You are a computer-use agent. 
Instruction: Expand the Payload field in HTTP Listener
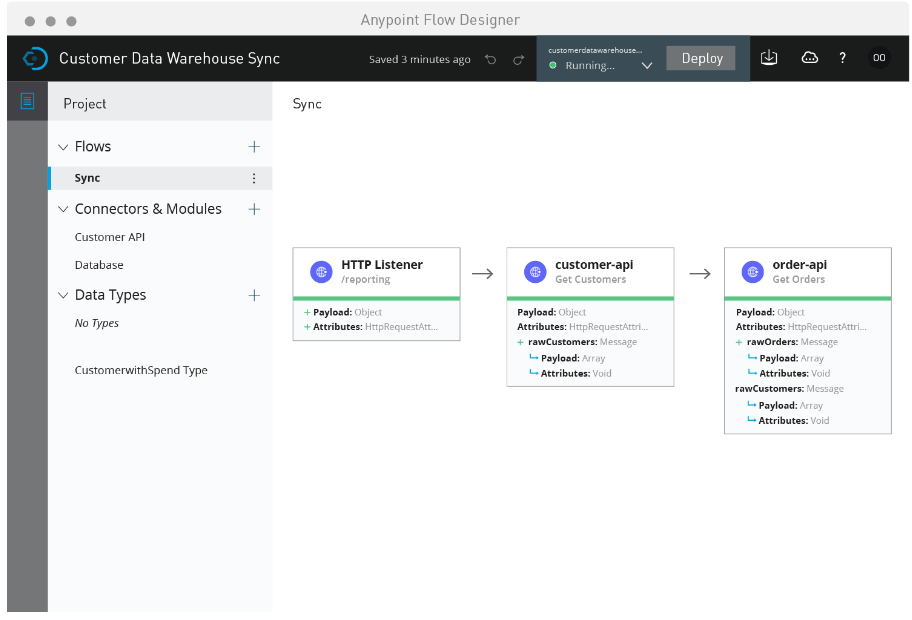pos(307,313)
